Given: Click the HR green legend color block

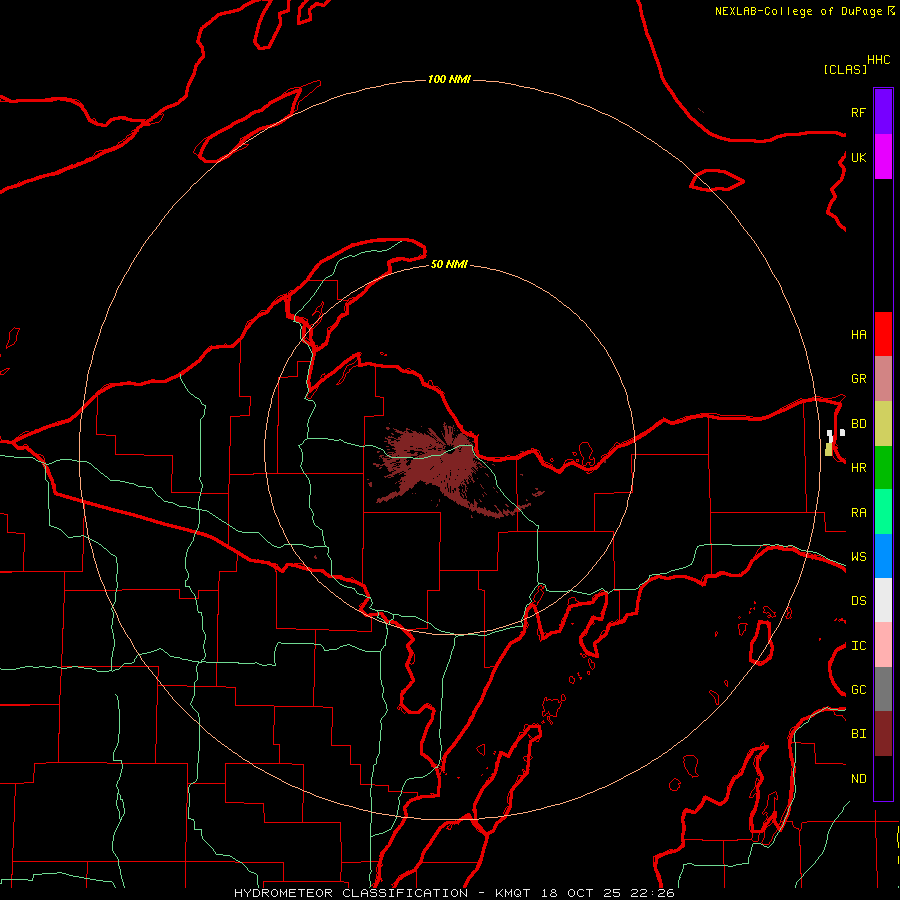Looking at the screenshot, I should [883, 468].
